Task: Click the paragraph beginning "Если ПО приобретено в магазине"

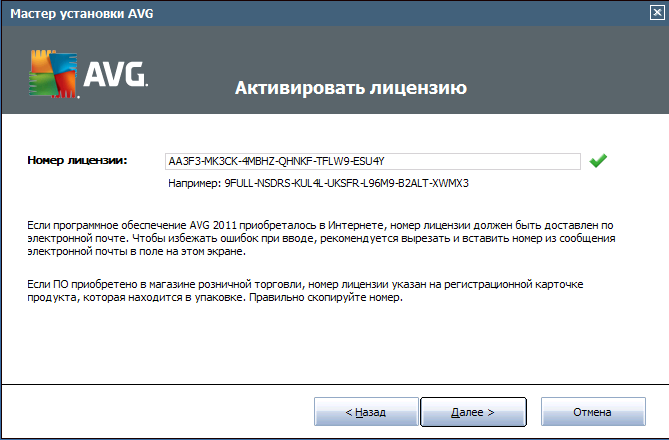Action: (x=305, y=291)
